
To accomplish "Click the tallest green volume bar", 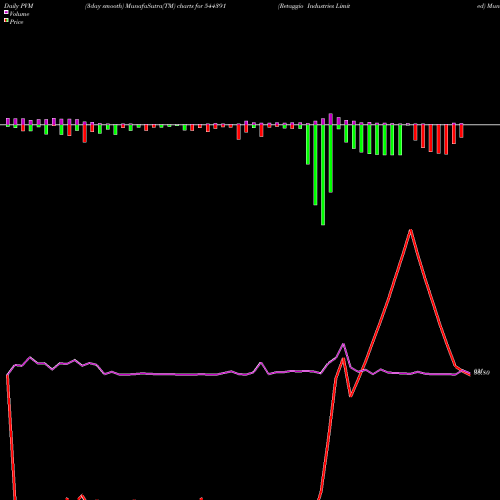I will point(323,175).
